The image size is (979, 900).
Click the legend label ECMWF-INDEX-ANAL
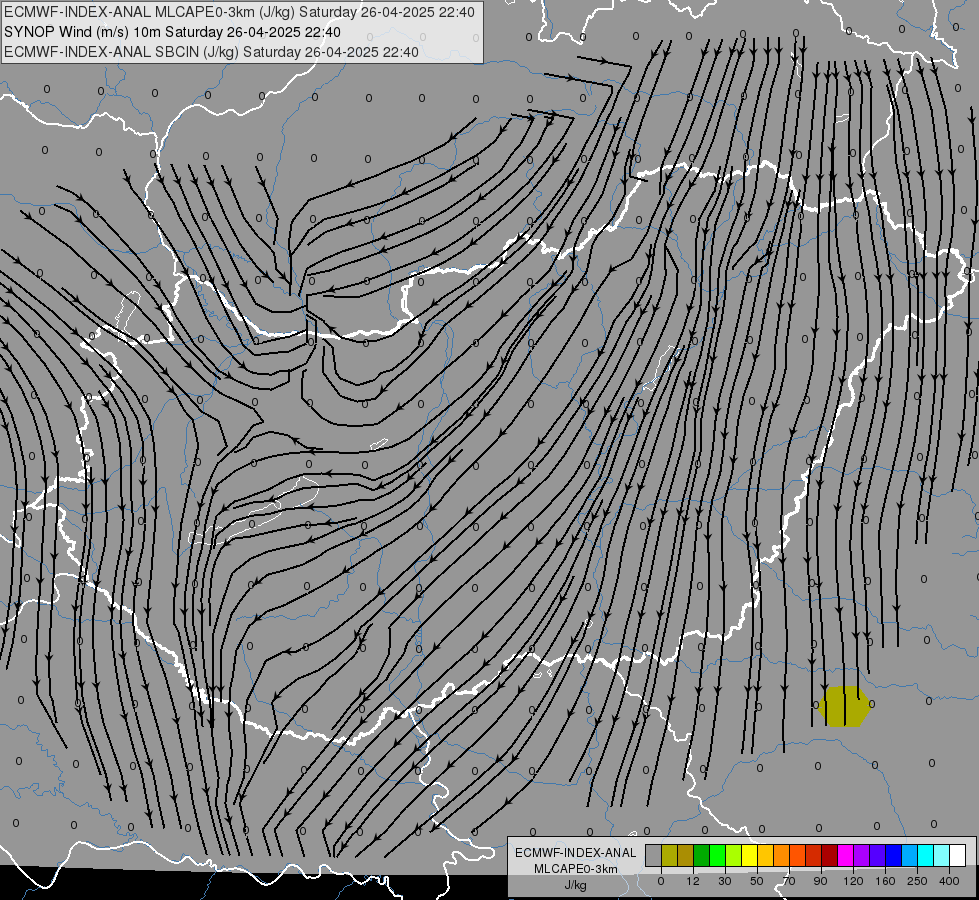(575, 853)
